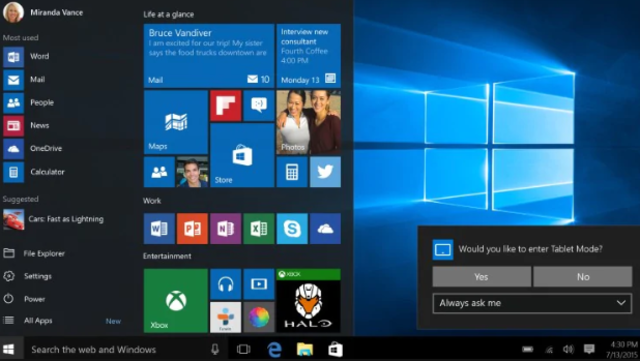Open taskbar clock showing 4:30 PM
The image size is (640, 361).
[x=622, y=350]
